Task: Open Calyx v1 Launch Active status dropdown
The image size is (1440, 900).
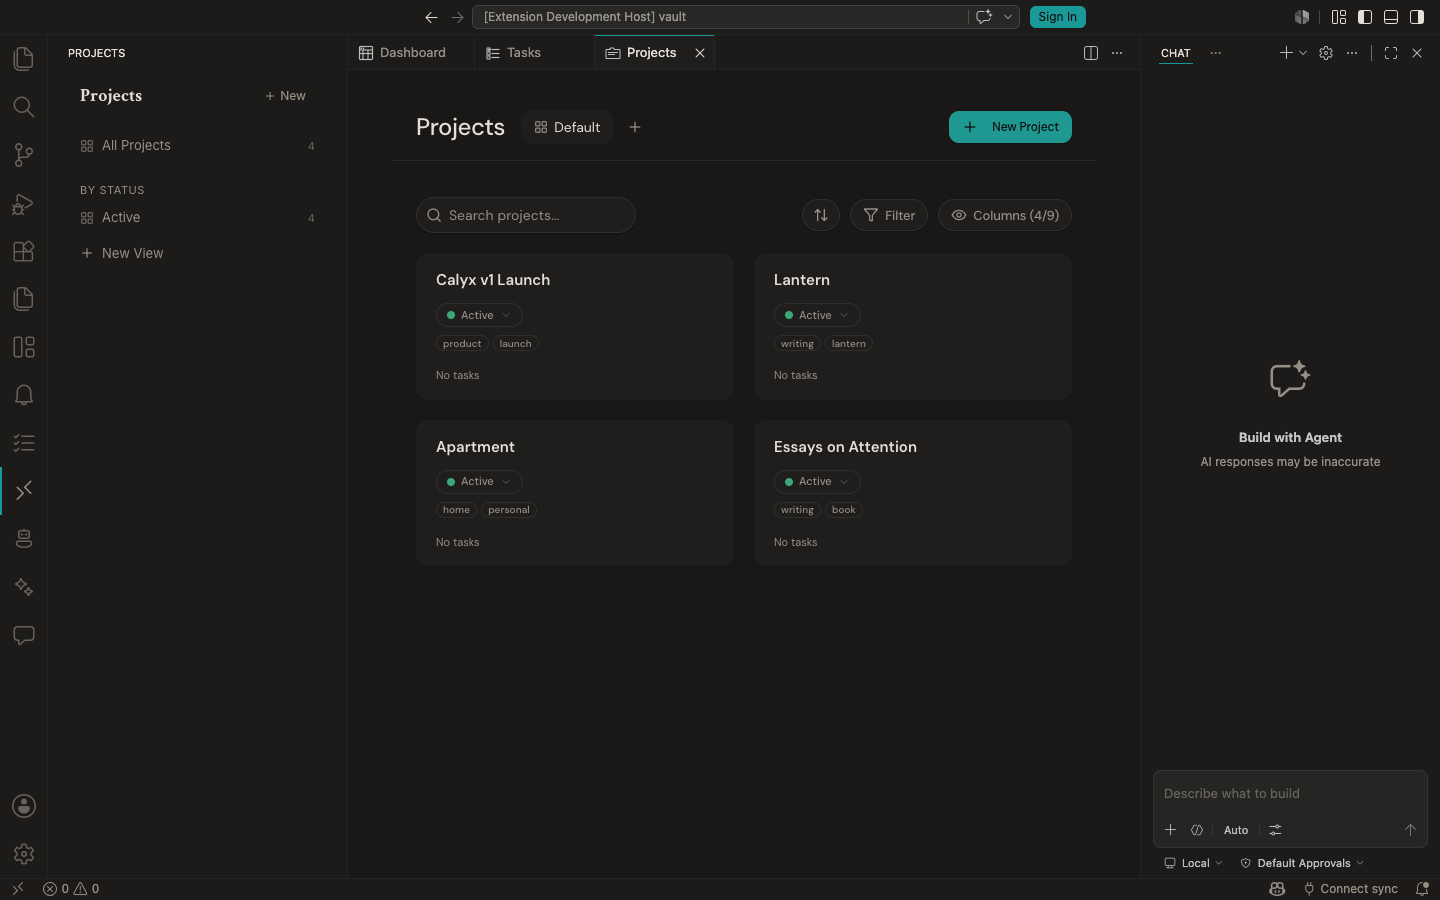Action: 479,315
